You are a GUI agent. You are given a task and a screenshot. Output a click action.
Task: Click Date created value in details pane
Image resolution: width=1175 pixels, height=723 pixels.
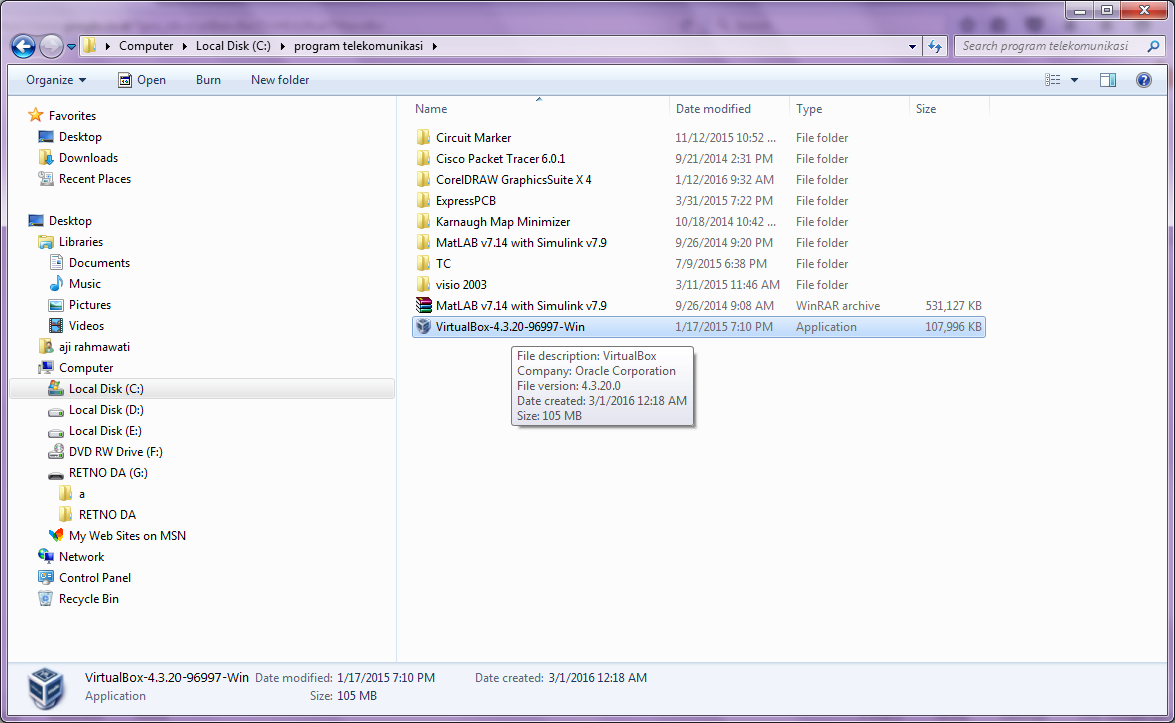597,677
